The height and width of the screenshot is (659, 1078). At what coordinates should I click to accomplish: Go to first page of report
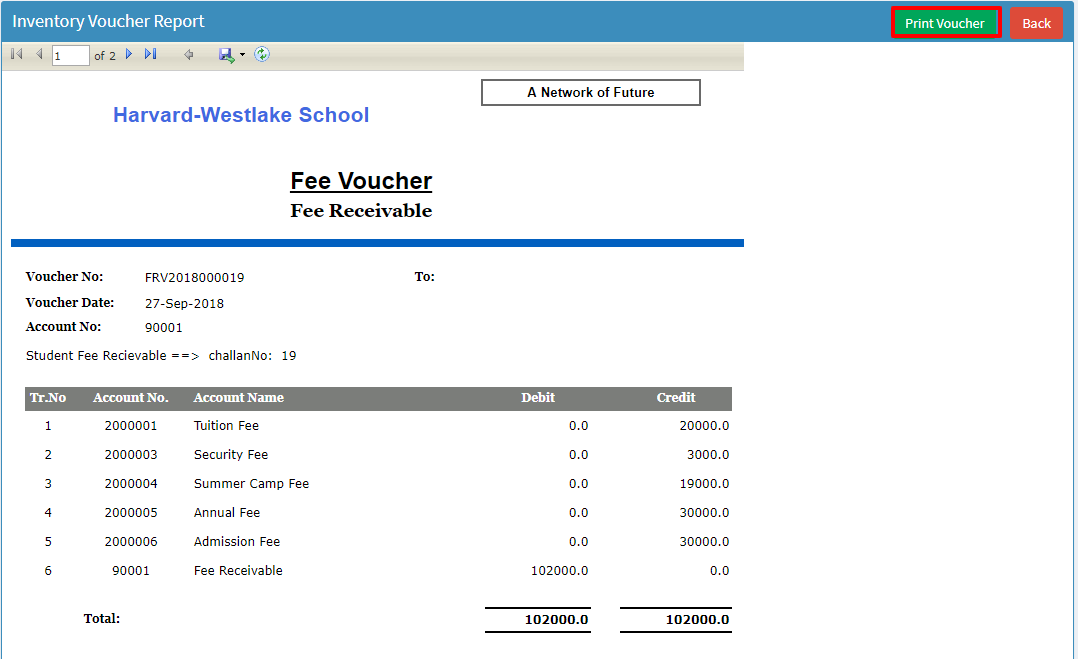tap(17, 54)
